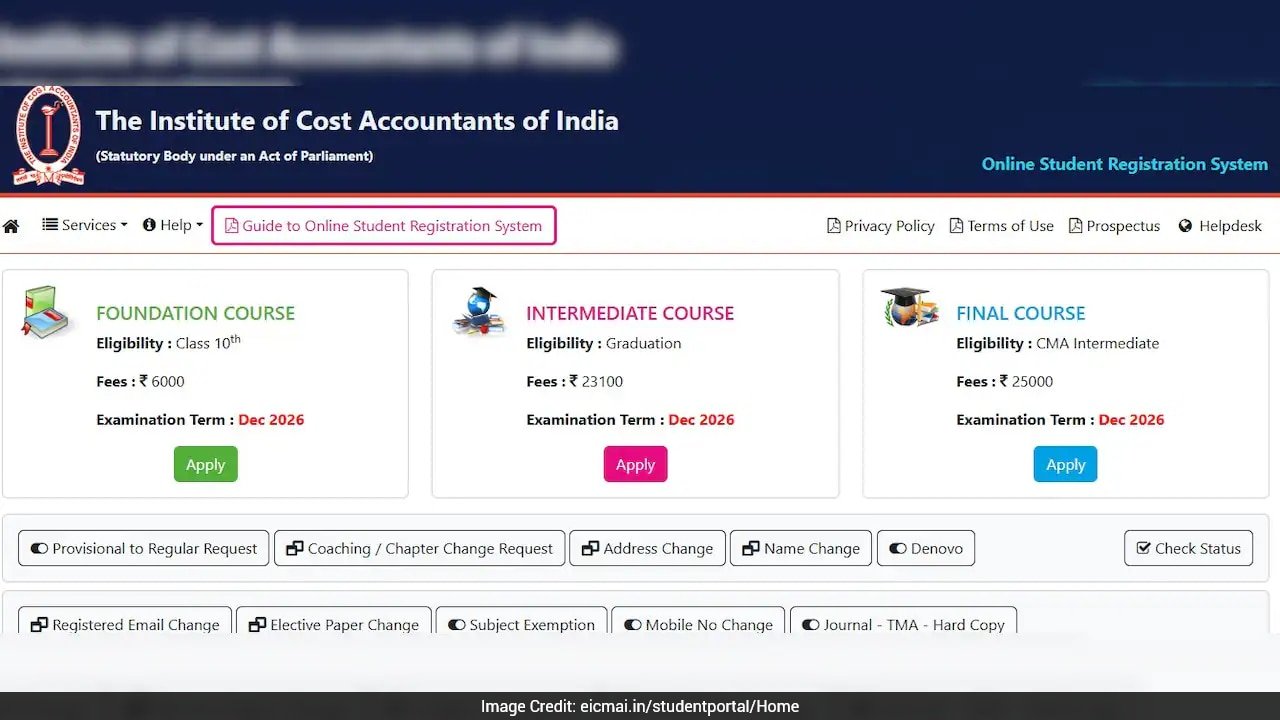Viewport: 1280px width, 720px height.
Task: Apply for the Foundation Course
Action: click(206, 464)
